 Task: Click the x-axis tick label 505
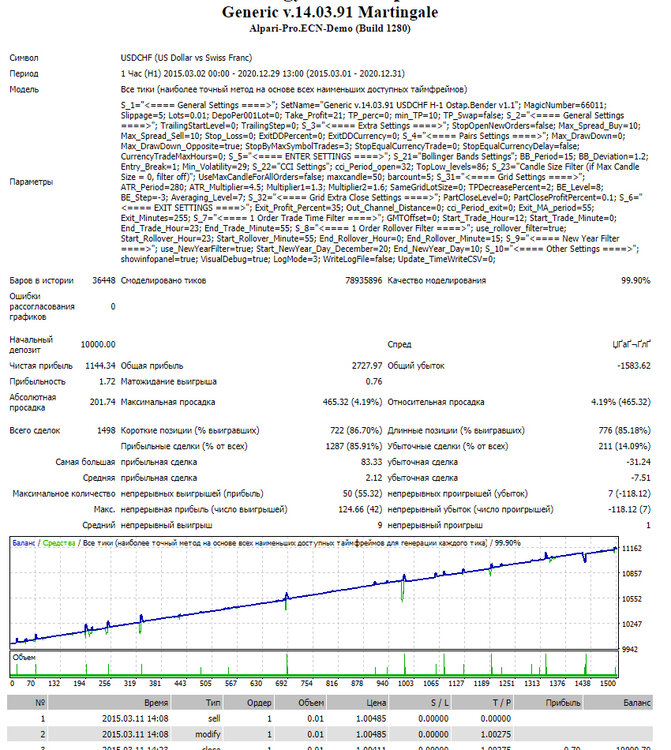pos(205,684)
